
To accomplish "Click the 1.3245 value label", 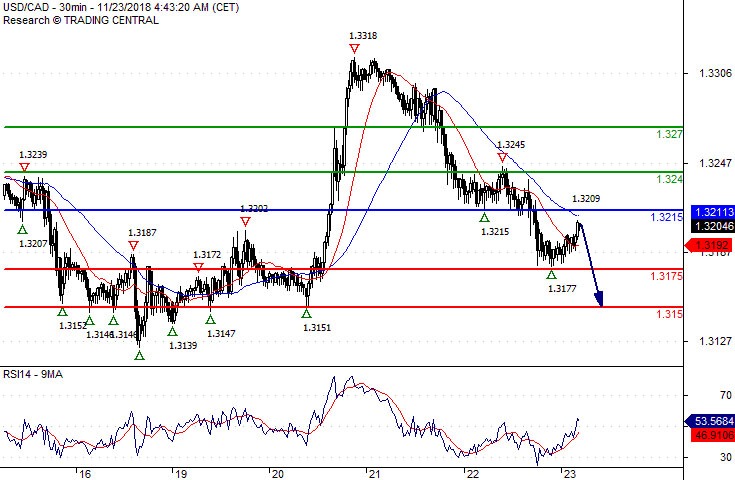I will point(511,145).
